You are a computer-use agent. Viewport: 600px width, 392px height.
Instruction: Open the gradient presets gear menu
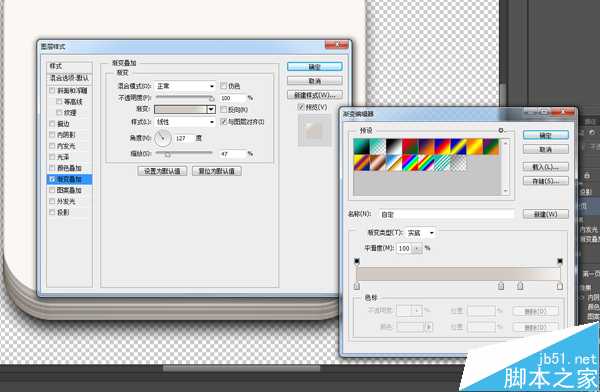(501, 131)
